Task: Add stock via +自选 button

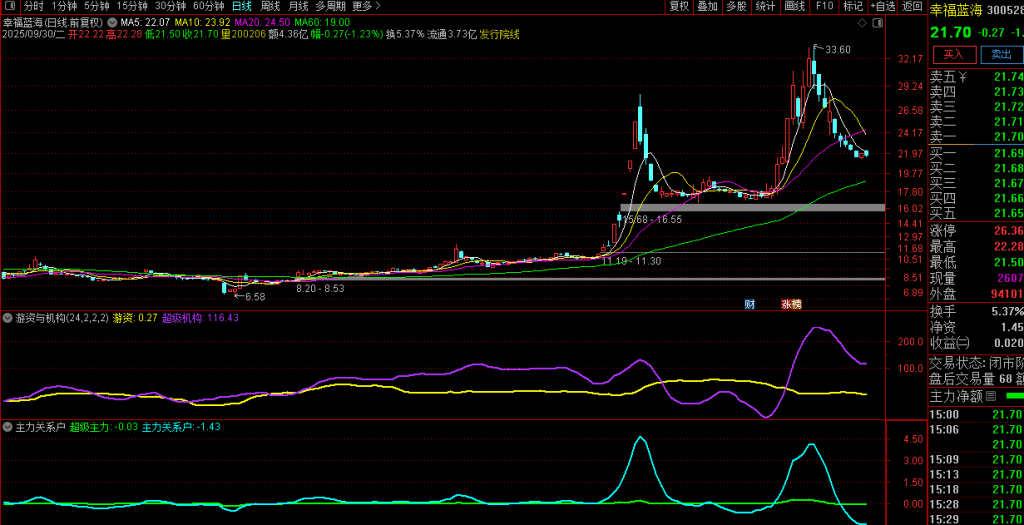Action: tap(883, 6)
